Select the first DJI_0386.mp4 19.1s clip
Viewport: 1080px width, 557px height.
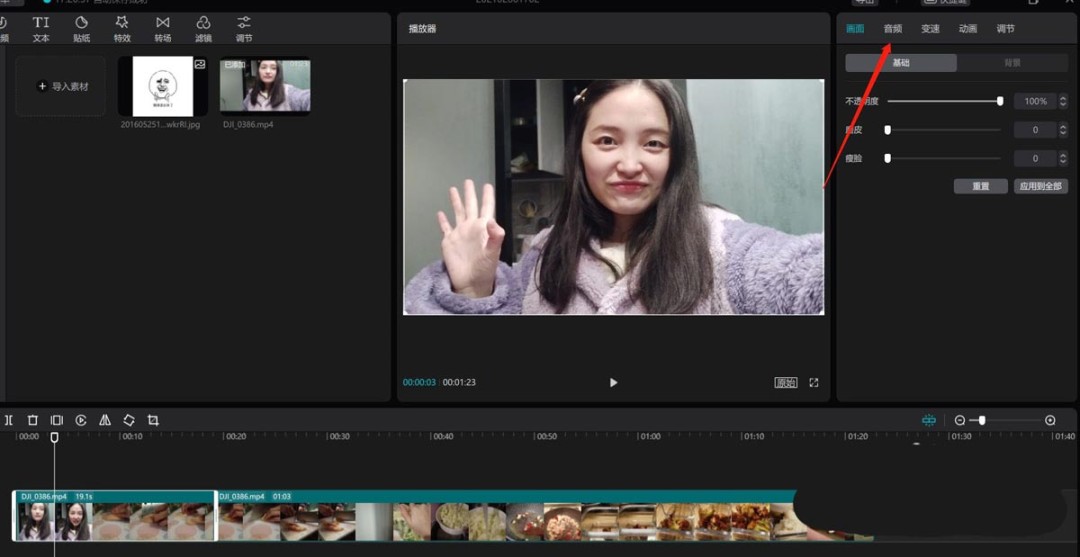(114, 516)
